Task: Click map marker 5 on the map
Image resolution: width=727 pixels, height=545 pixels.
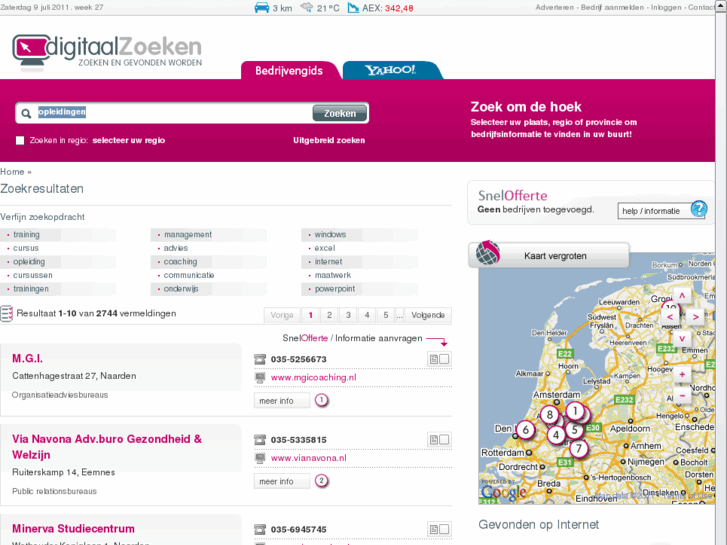Action: click(x=574, y=430)
